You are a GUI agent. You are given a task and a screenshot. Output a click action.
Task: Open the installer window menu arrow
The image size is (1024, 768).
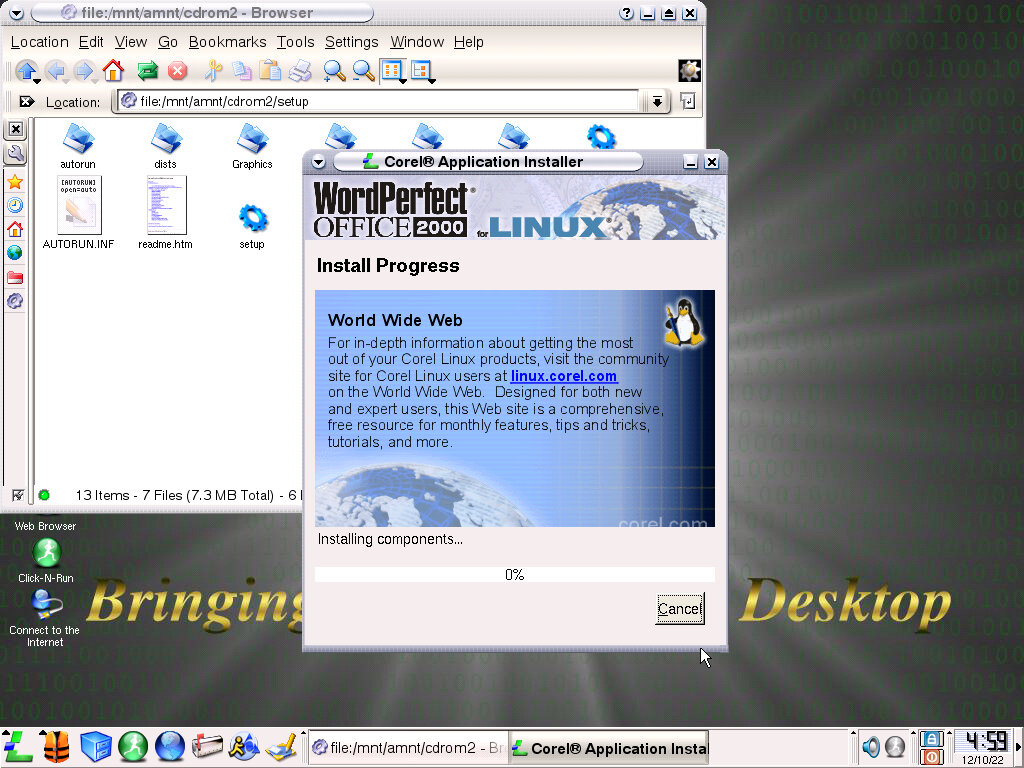[318, 162]
